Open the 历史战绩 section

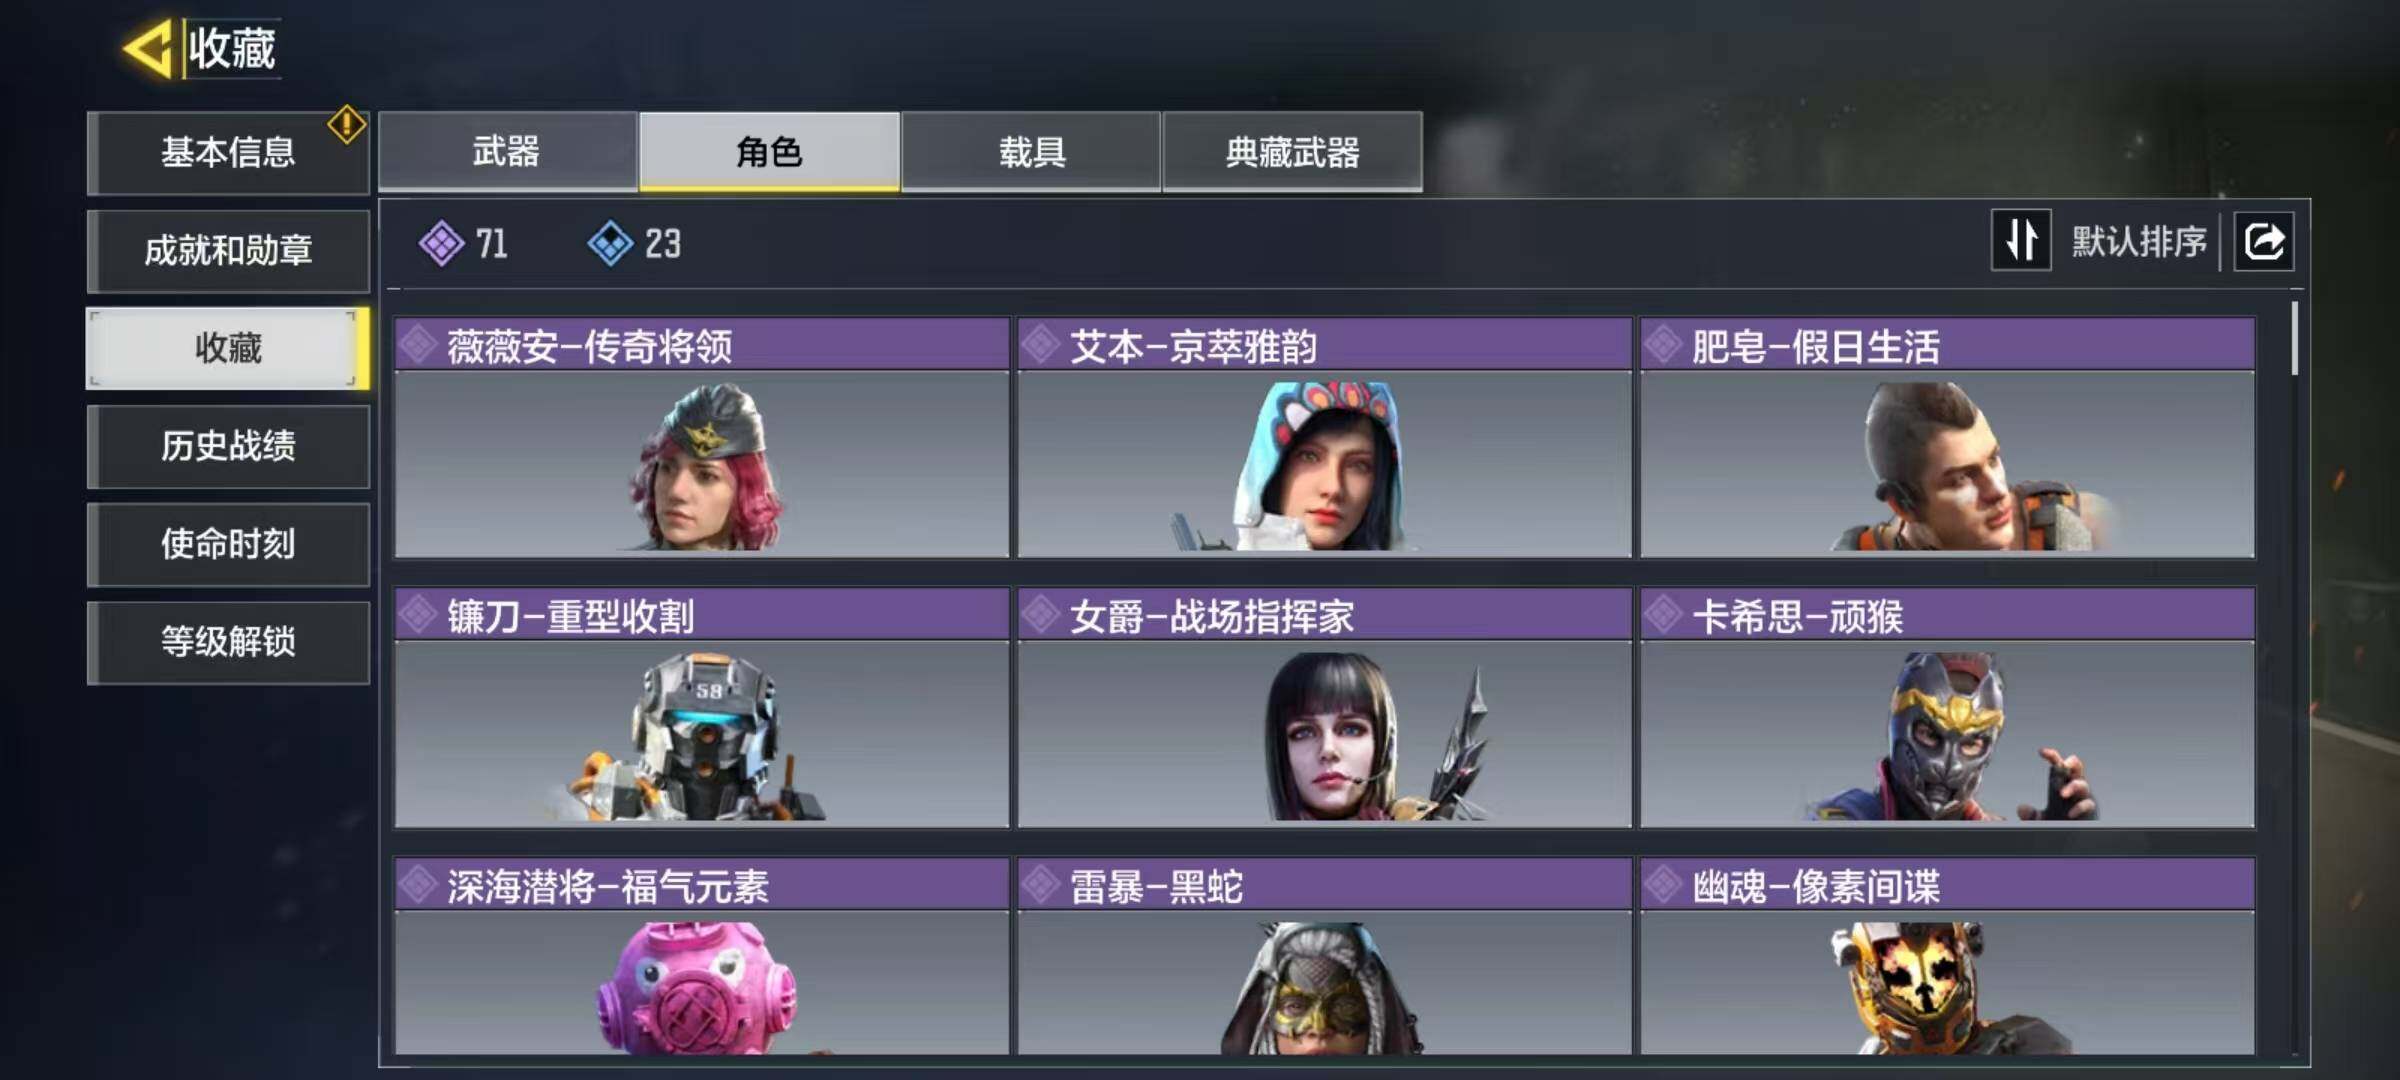(228, 446)
